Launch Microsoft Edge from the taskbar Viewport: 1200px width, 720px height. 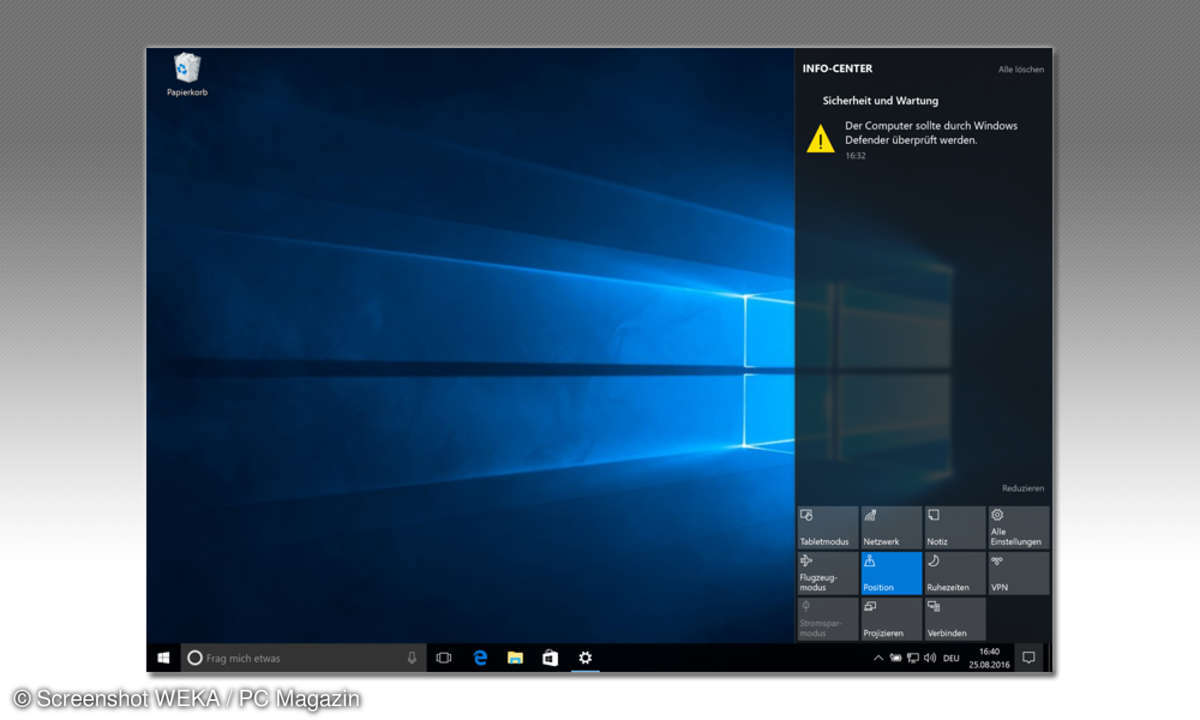click(480, 657)
